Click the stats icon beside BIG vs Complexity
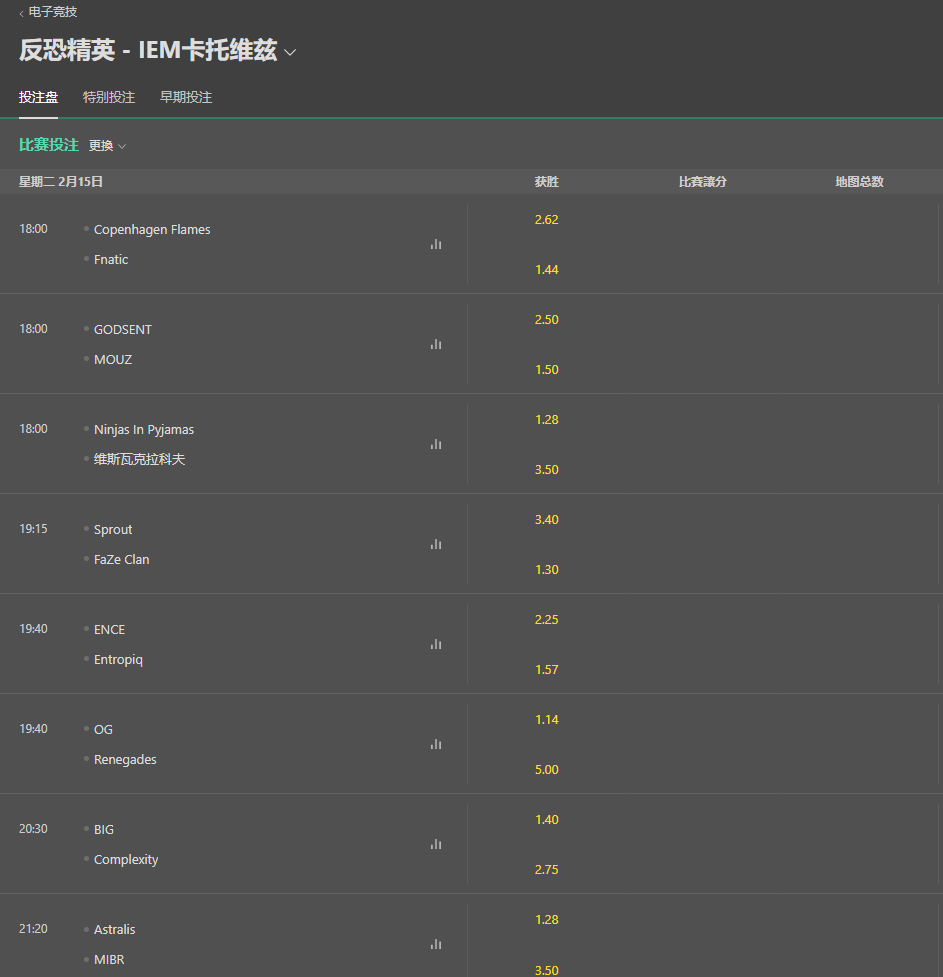 (x=436, y=844)
